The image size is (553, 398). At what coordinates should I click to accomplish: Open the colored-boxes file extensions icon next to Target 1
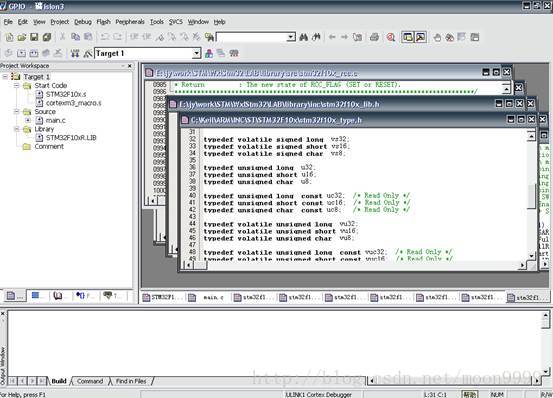point(209,53)
